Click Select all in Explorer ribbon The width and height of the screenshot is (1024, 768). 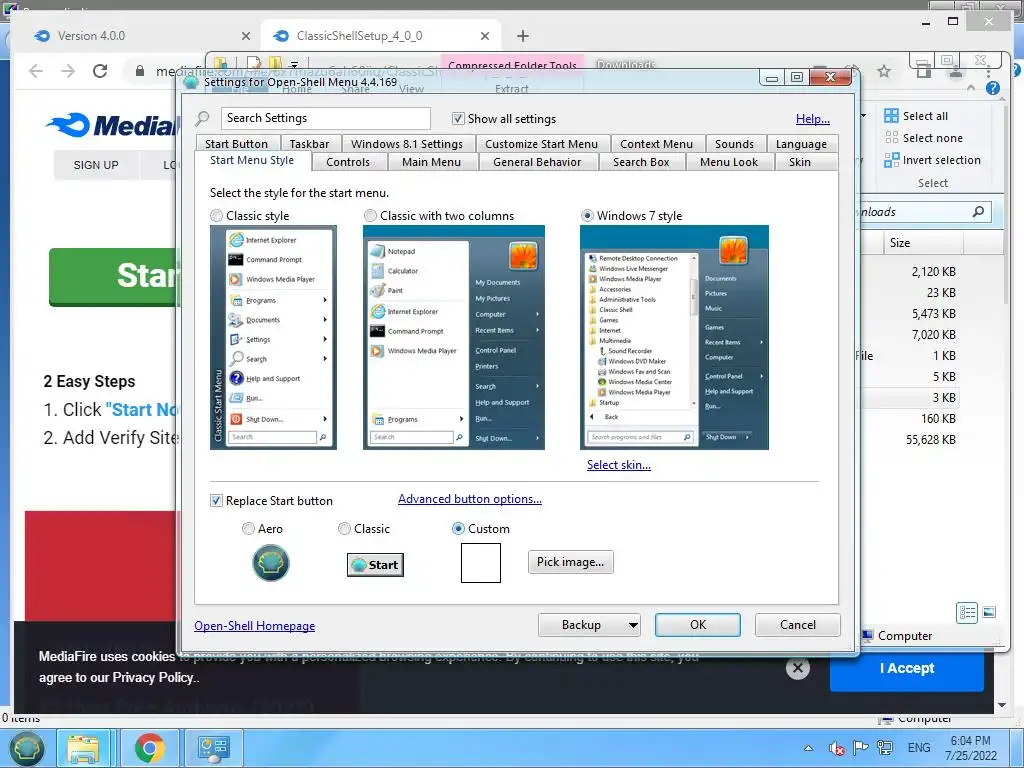coord(916,116)
